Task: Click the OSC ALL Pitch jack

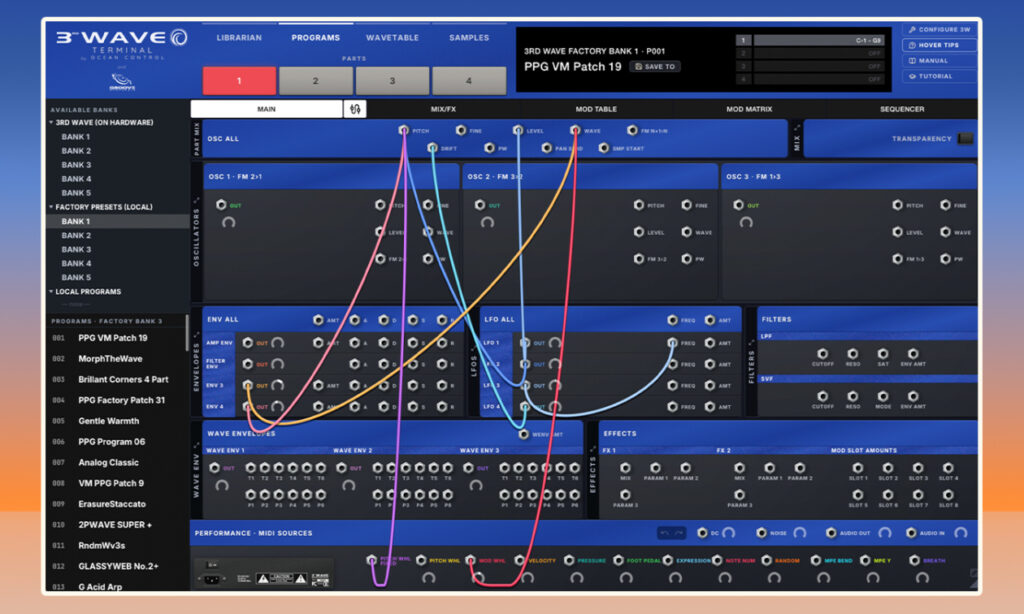Action: 404,130
